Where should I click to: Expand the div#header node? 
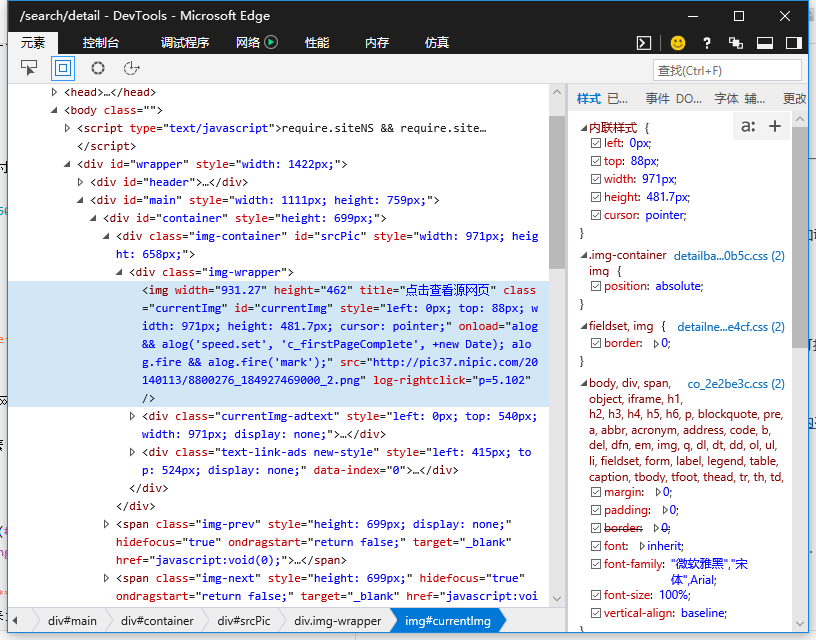point(81,182)
